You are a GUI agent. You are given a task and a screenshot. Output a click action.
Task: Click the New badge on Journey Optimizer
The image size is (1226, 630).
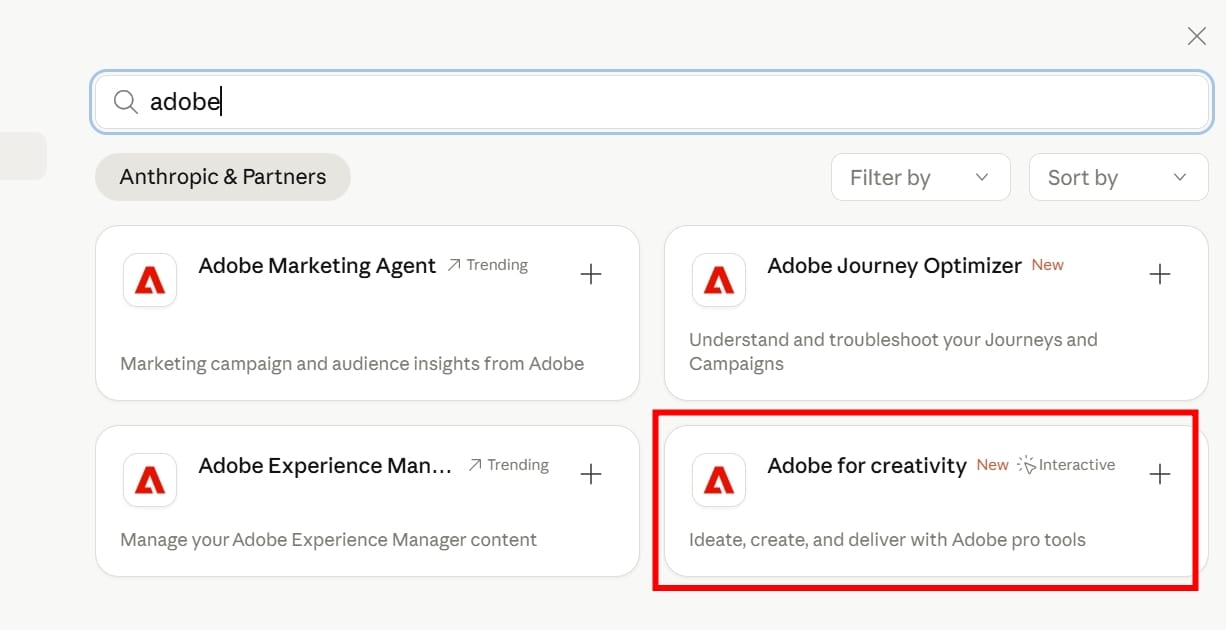(x=1047, y=265)
